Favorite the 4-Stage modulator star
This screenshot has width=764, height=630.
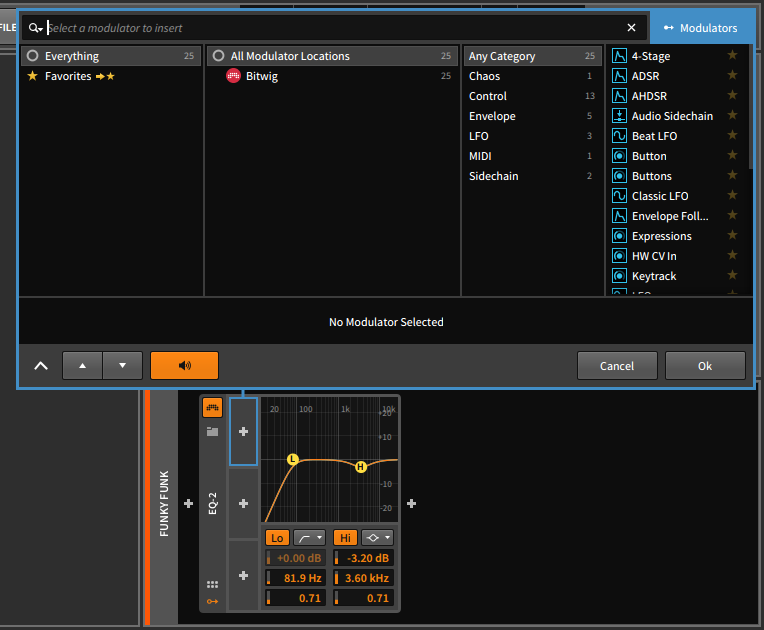click(x=732, y=55)
